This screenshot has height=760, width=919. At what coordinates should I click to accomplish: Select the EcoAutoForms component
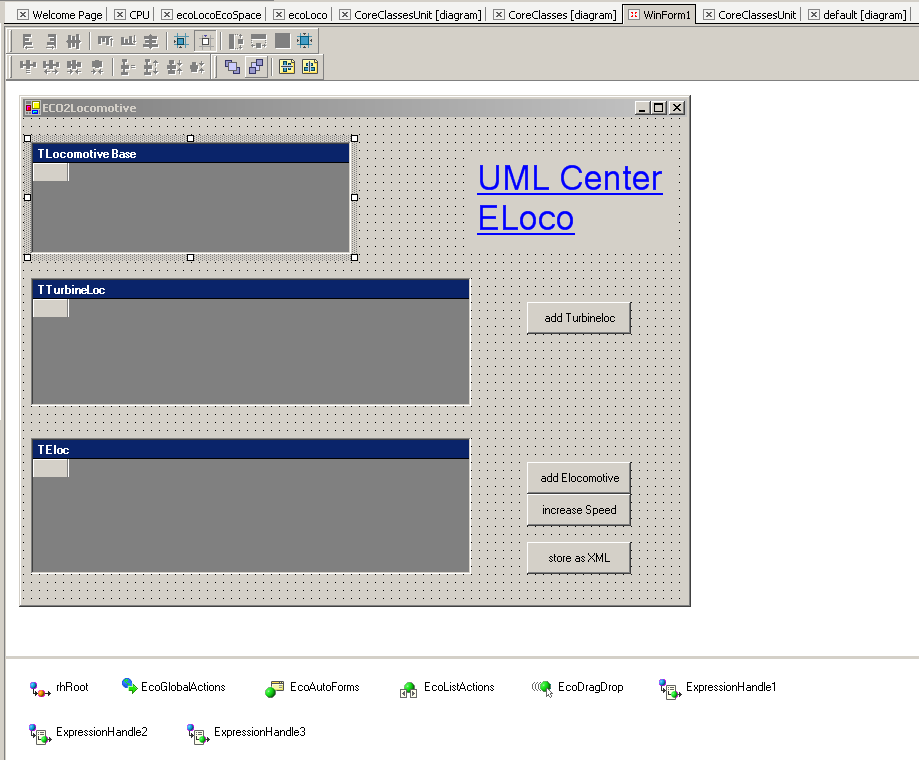coord(275,688)
